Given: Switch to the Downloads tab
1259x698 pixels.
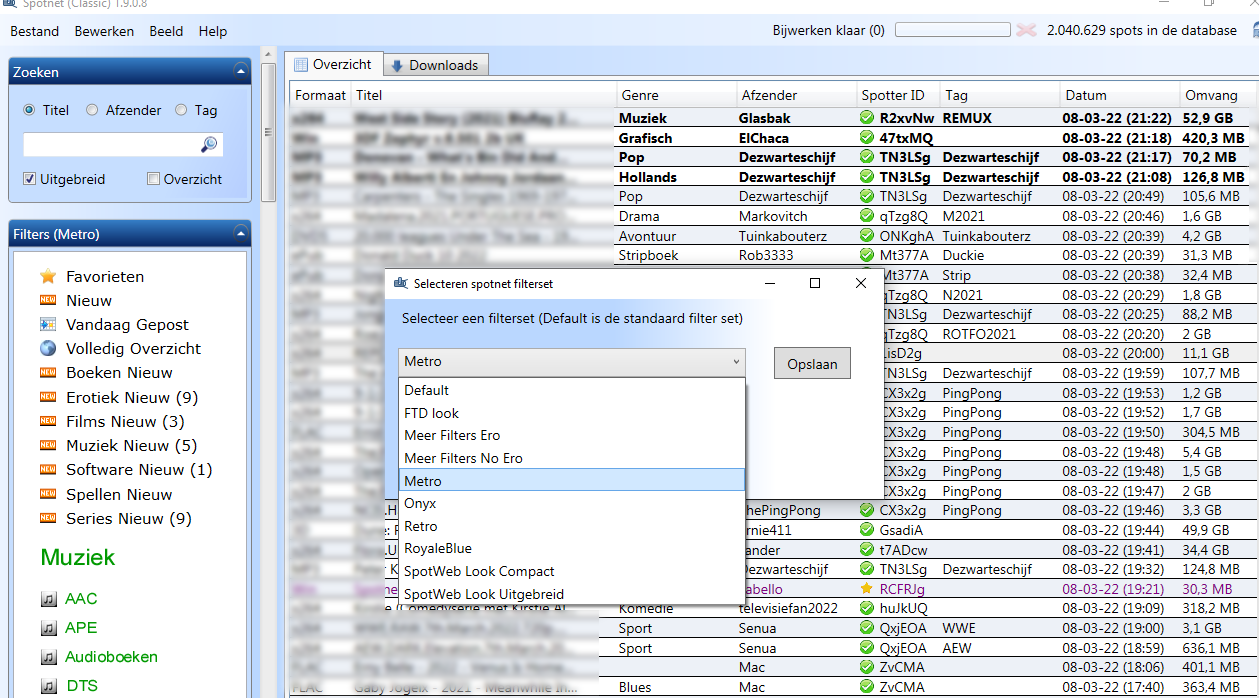Looking at the screenshot, I should tap(434, 66).
